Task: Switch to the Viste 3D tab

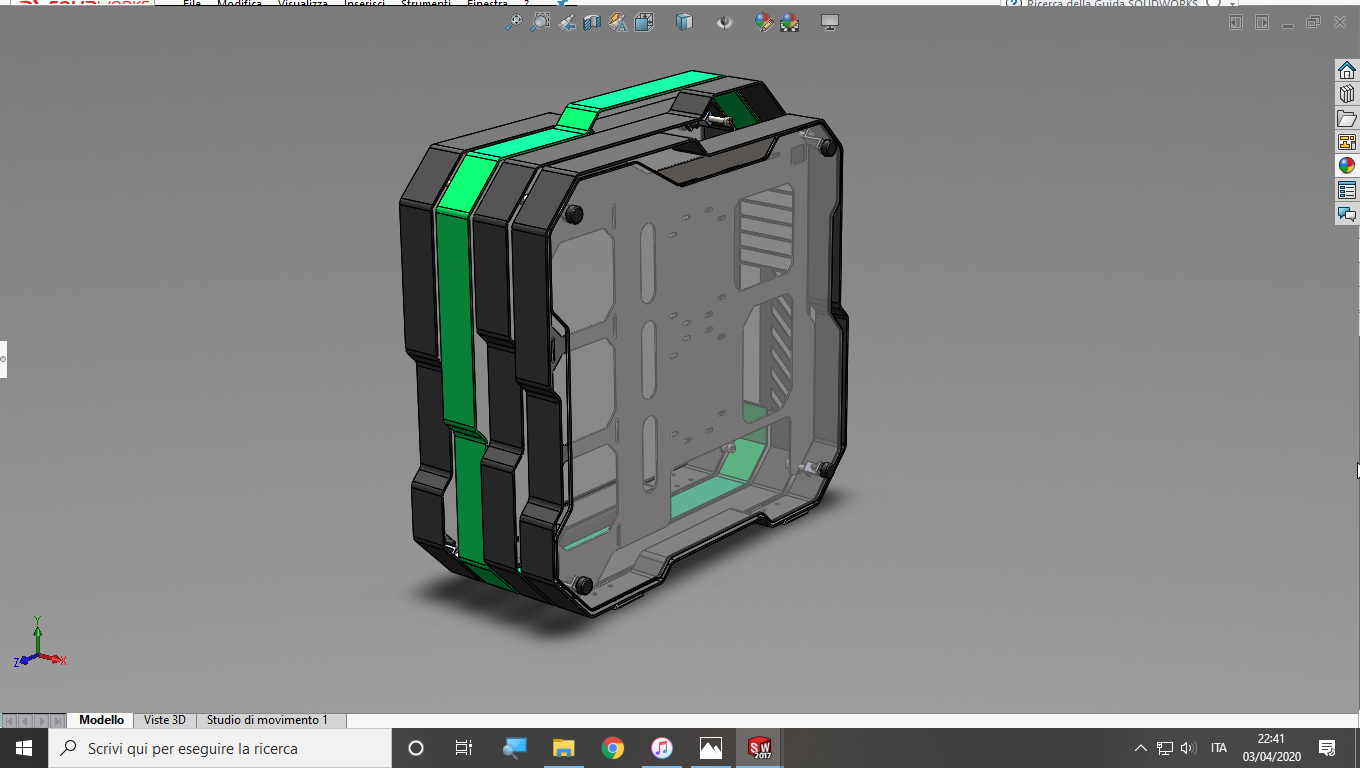Action: pos(165,720)
